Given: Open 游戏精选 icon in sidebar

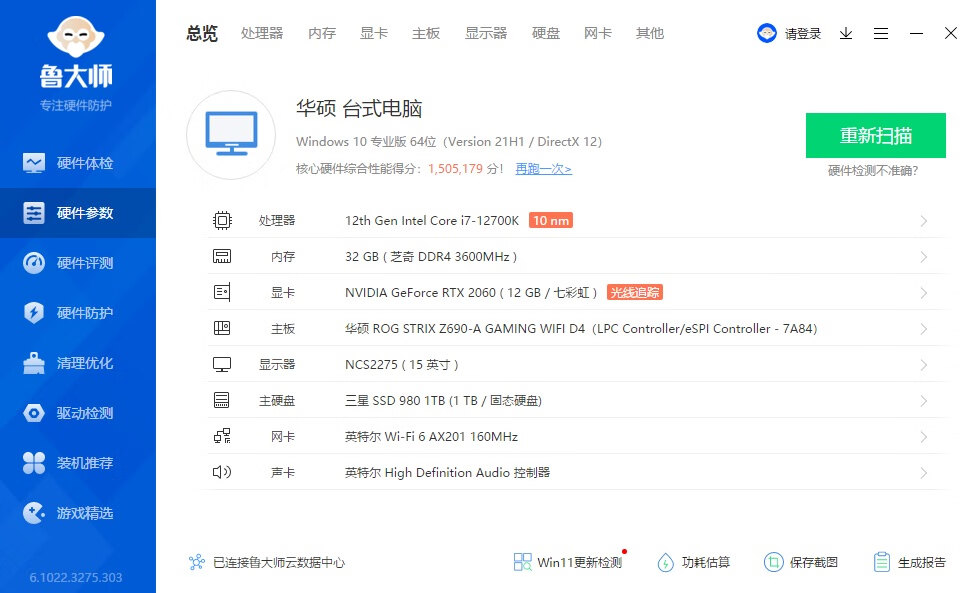Looking at the screenshot, I should click(x=34, y=513).
